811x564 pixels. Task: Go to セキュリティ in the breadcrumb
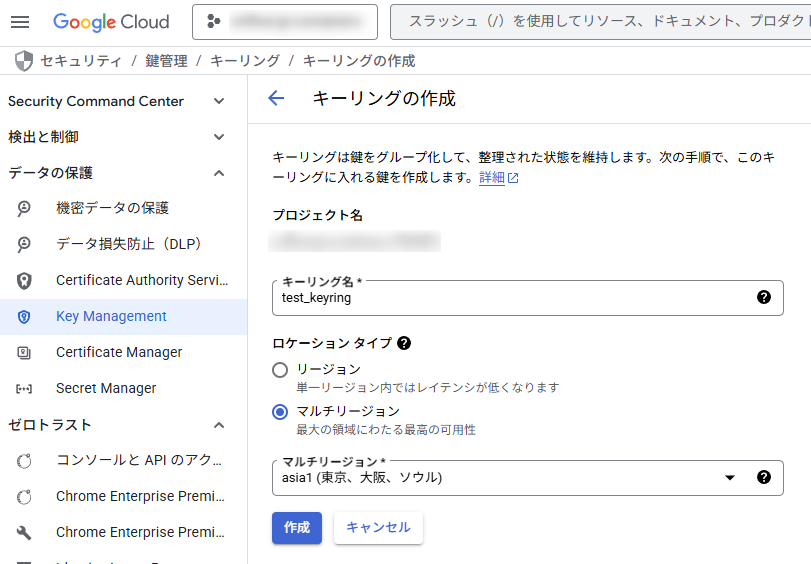(x=81, y=61)
